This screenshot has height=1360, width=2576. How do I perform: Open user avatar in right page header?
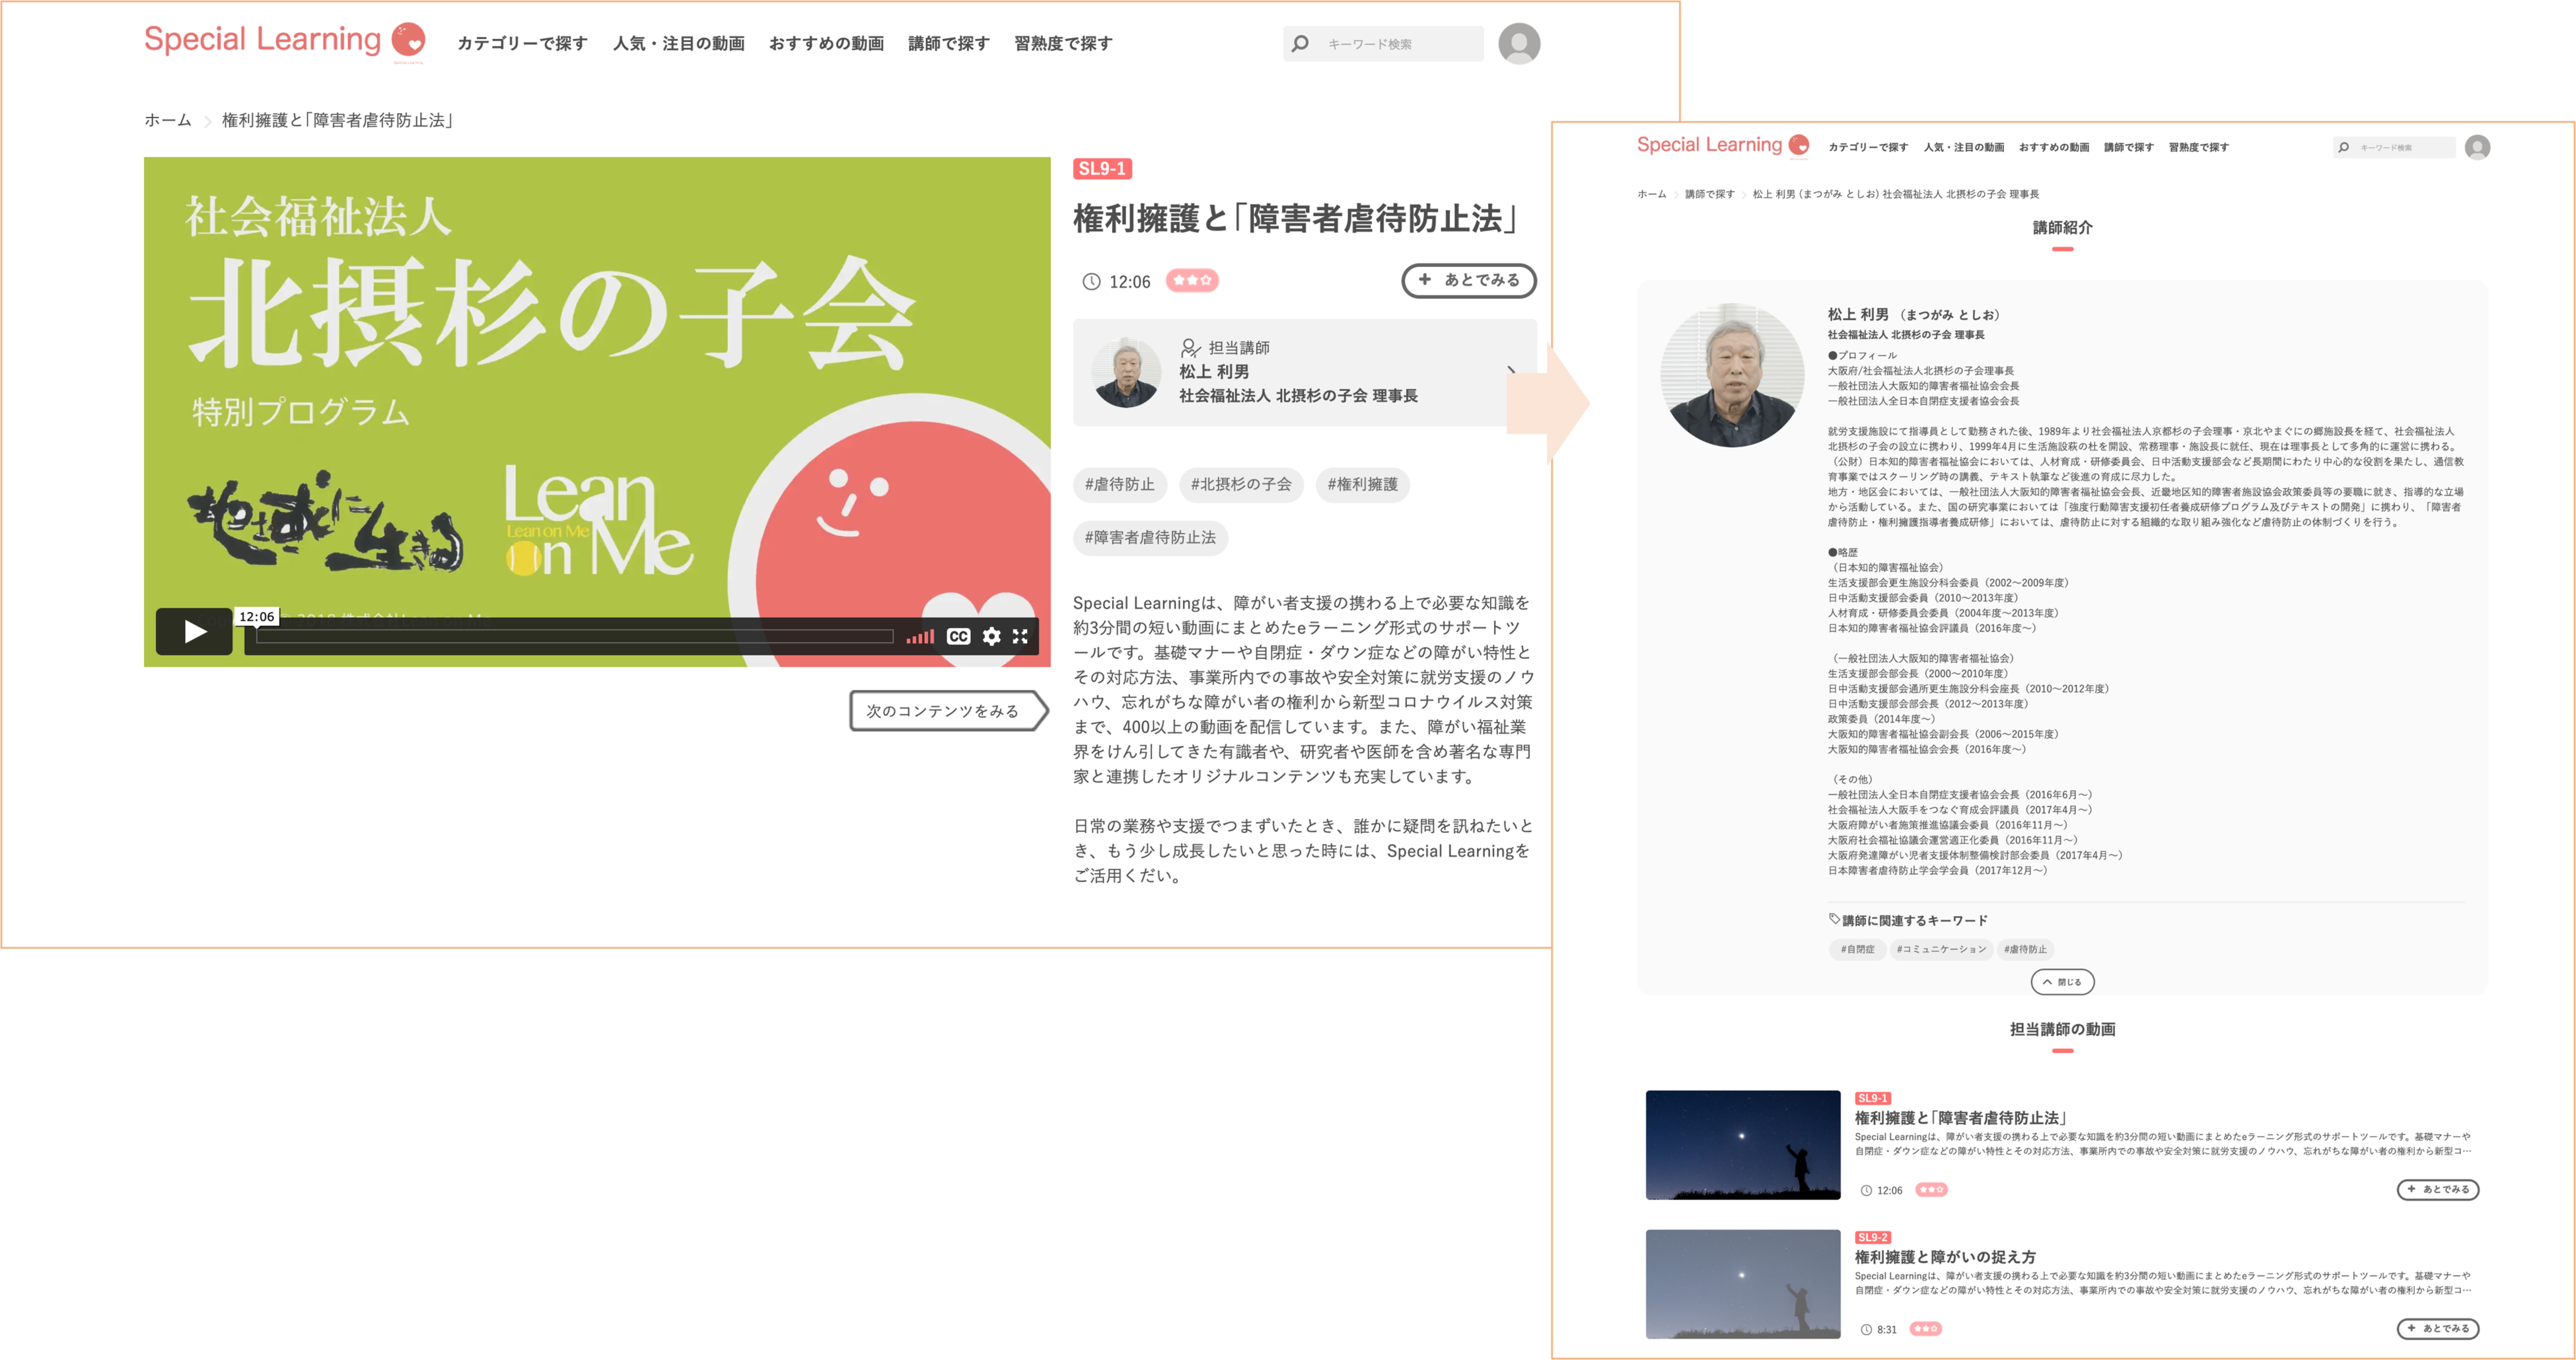(2477, 147)
